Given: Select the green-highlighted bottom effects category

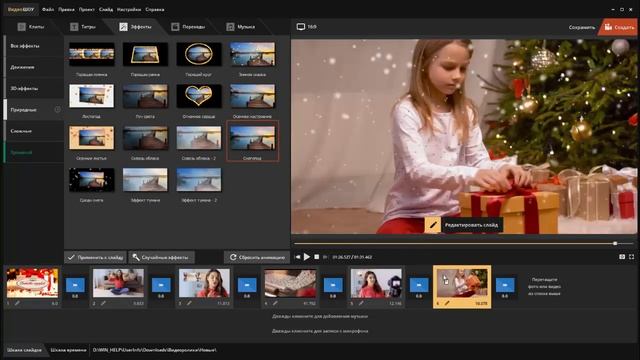Looking at the screenshot, I should tap(34, 152).
